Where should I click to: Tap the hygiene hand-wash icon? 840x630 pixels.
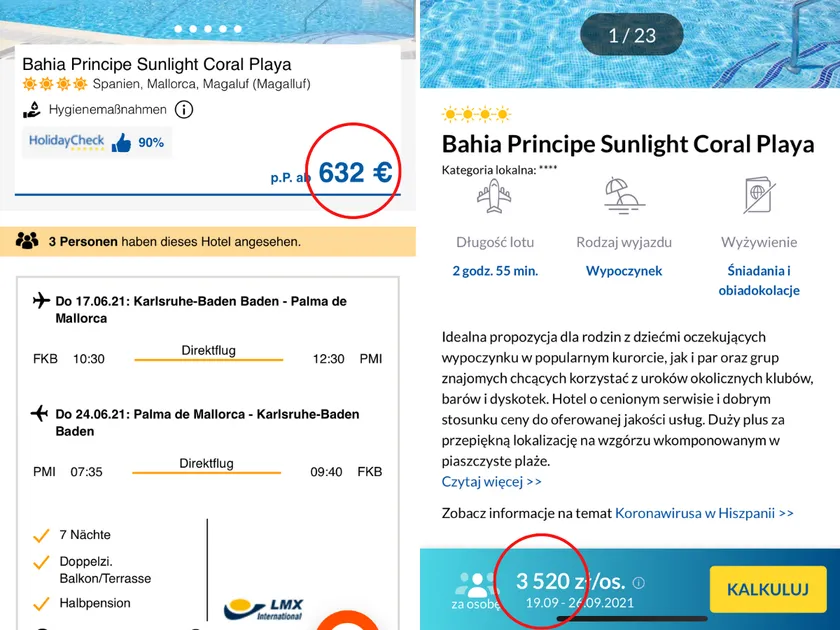click(x=32, y=109)
